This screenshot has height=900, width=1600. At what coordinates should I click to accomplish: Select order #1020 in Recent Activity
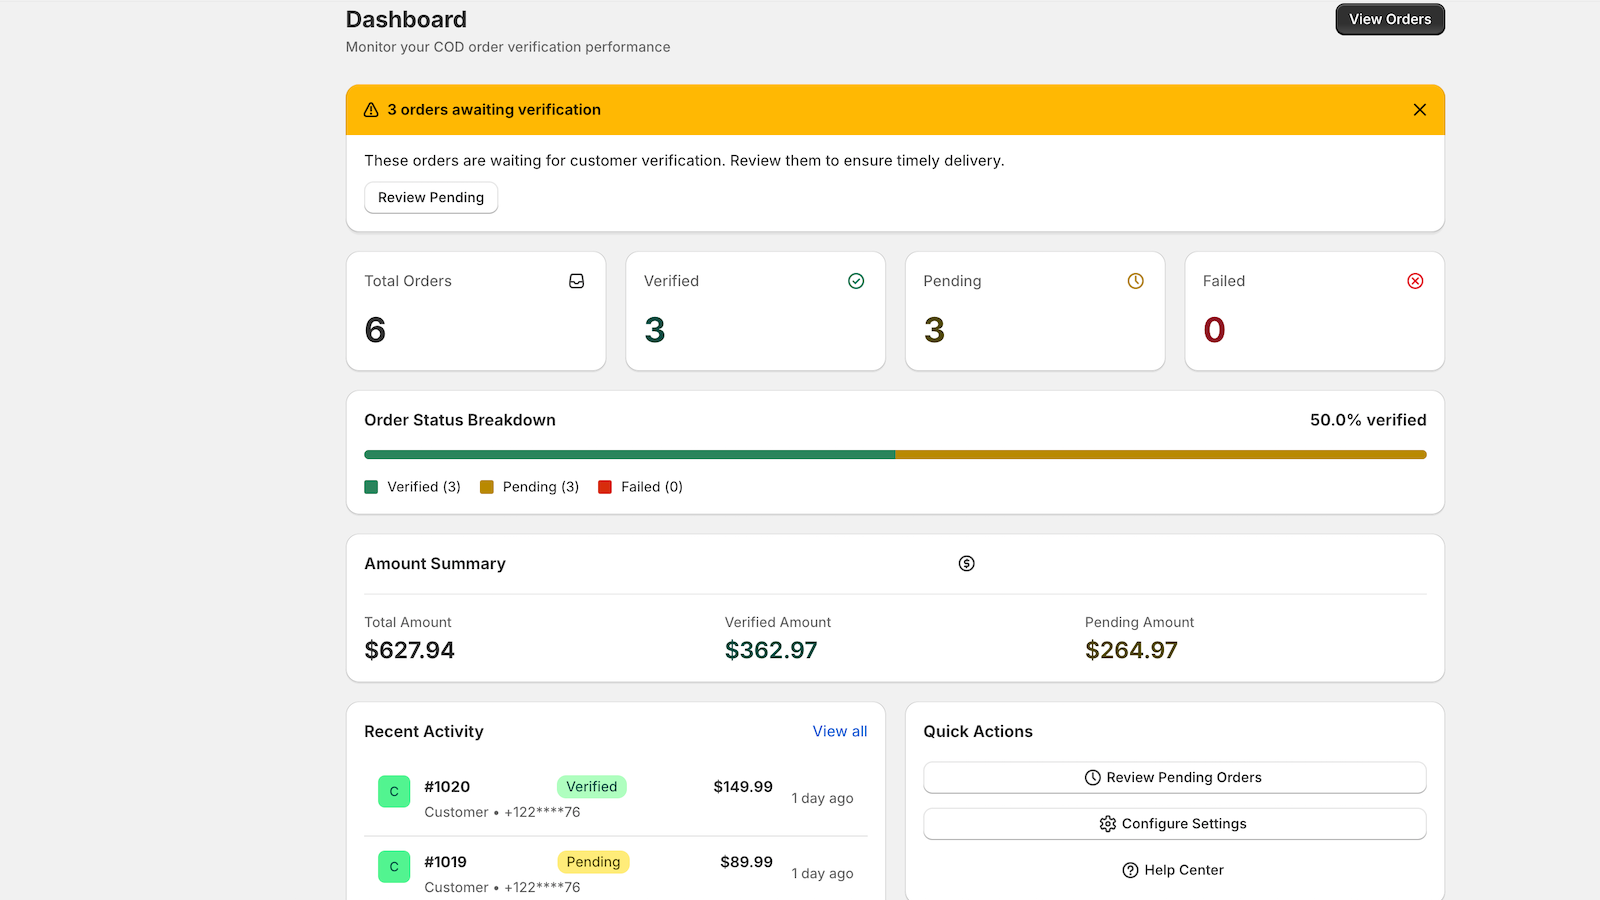pos(447,787)
